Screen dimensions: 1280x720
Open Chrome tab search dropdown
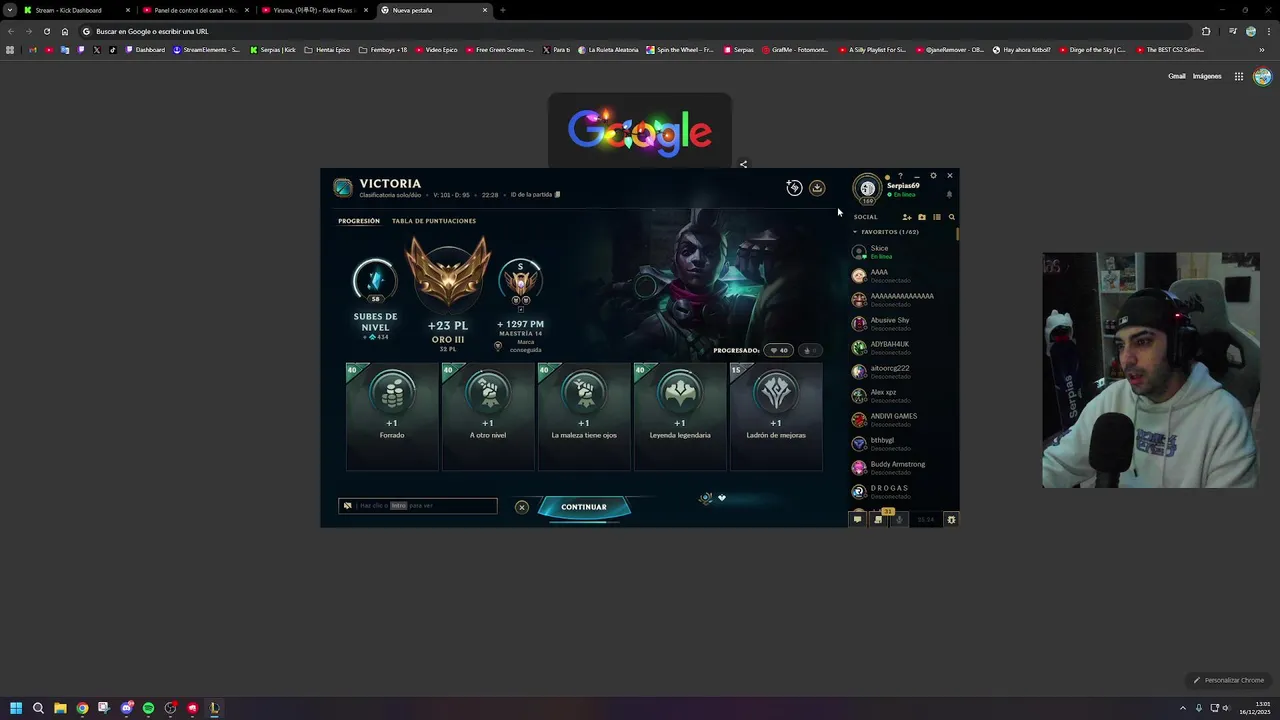point(9,10)
